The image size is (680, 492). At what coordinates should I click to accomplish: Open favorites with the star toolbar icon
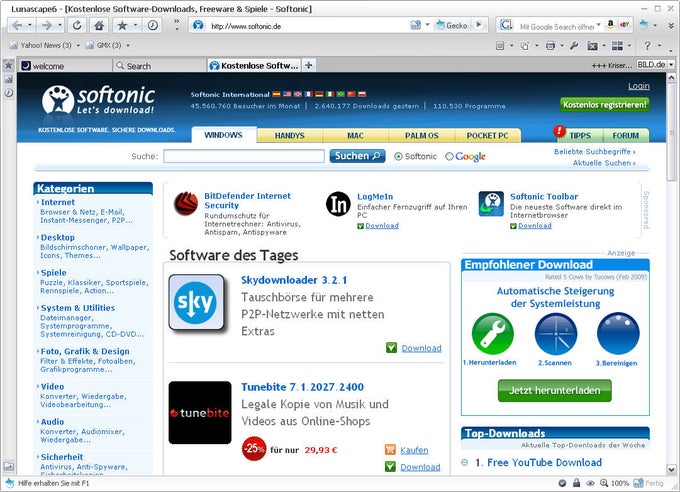pos(122,26)
